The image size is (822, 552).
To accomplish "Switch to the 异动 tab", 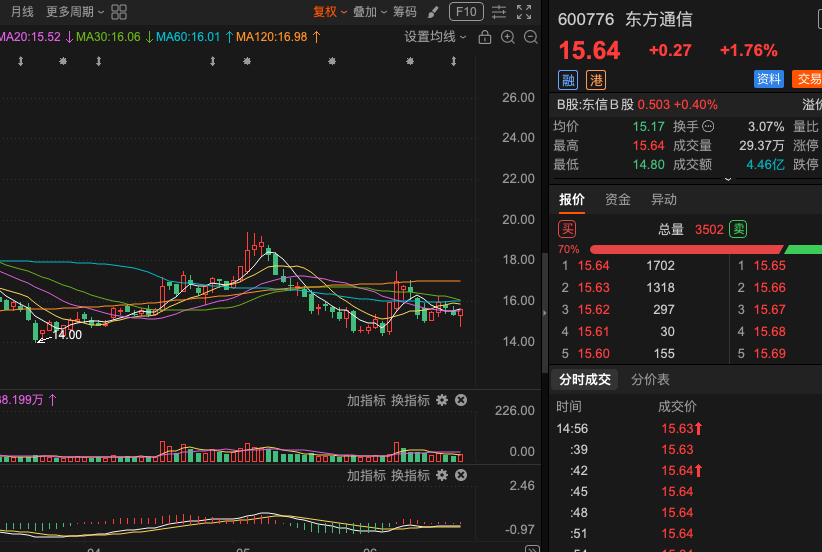I will pos(664,200).
